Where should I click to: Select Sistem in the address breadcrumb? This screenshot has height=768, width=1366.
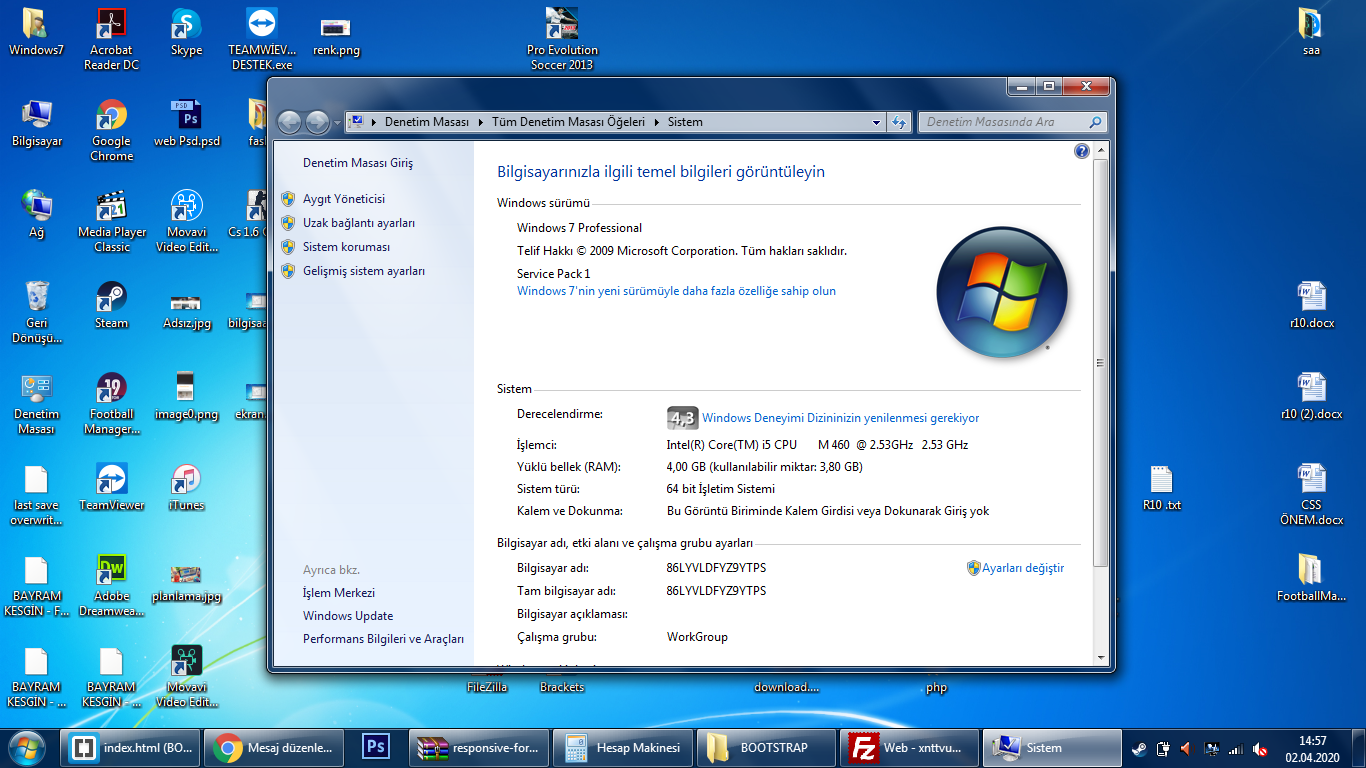[x=685, y=122]
